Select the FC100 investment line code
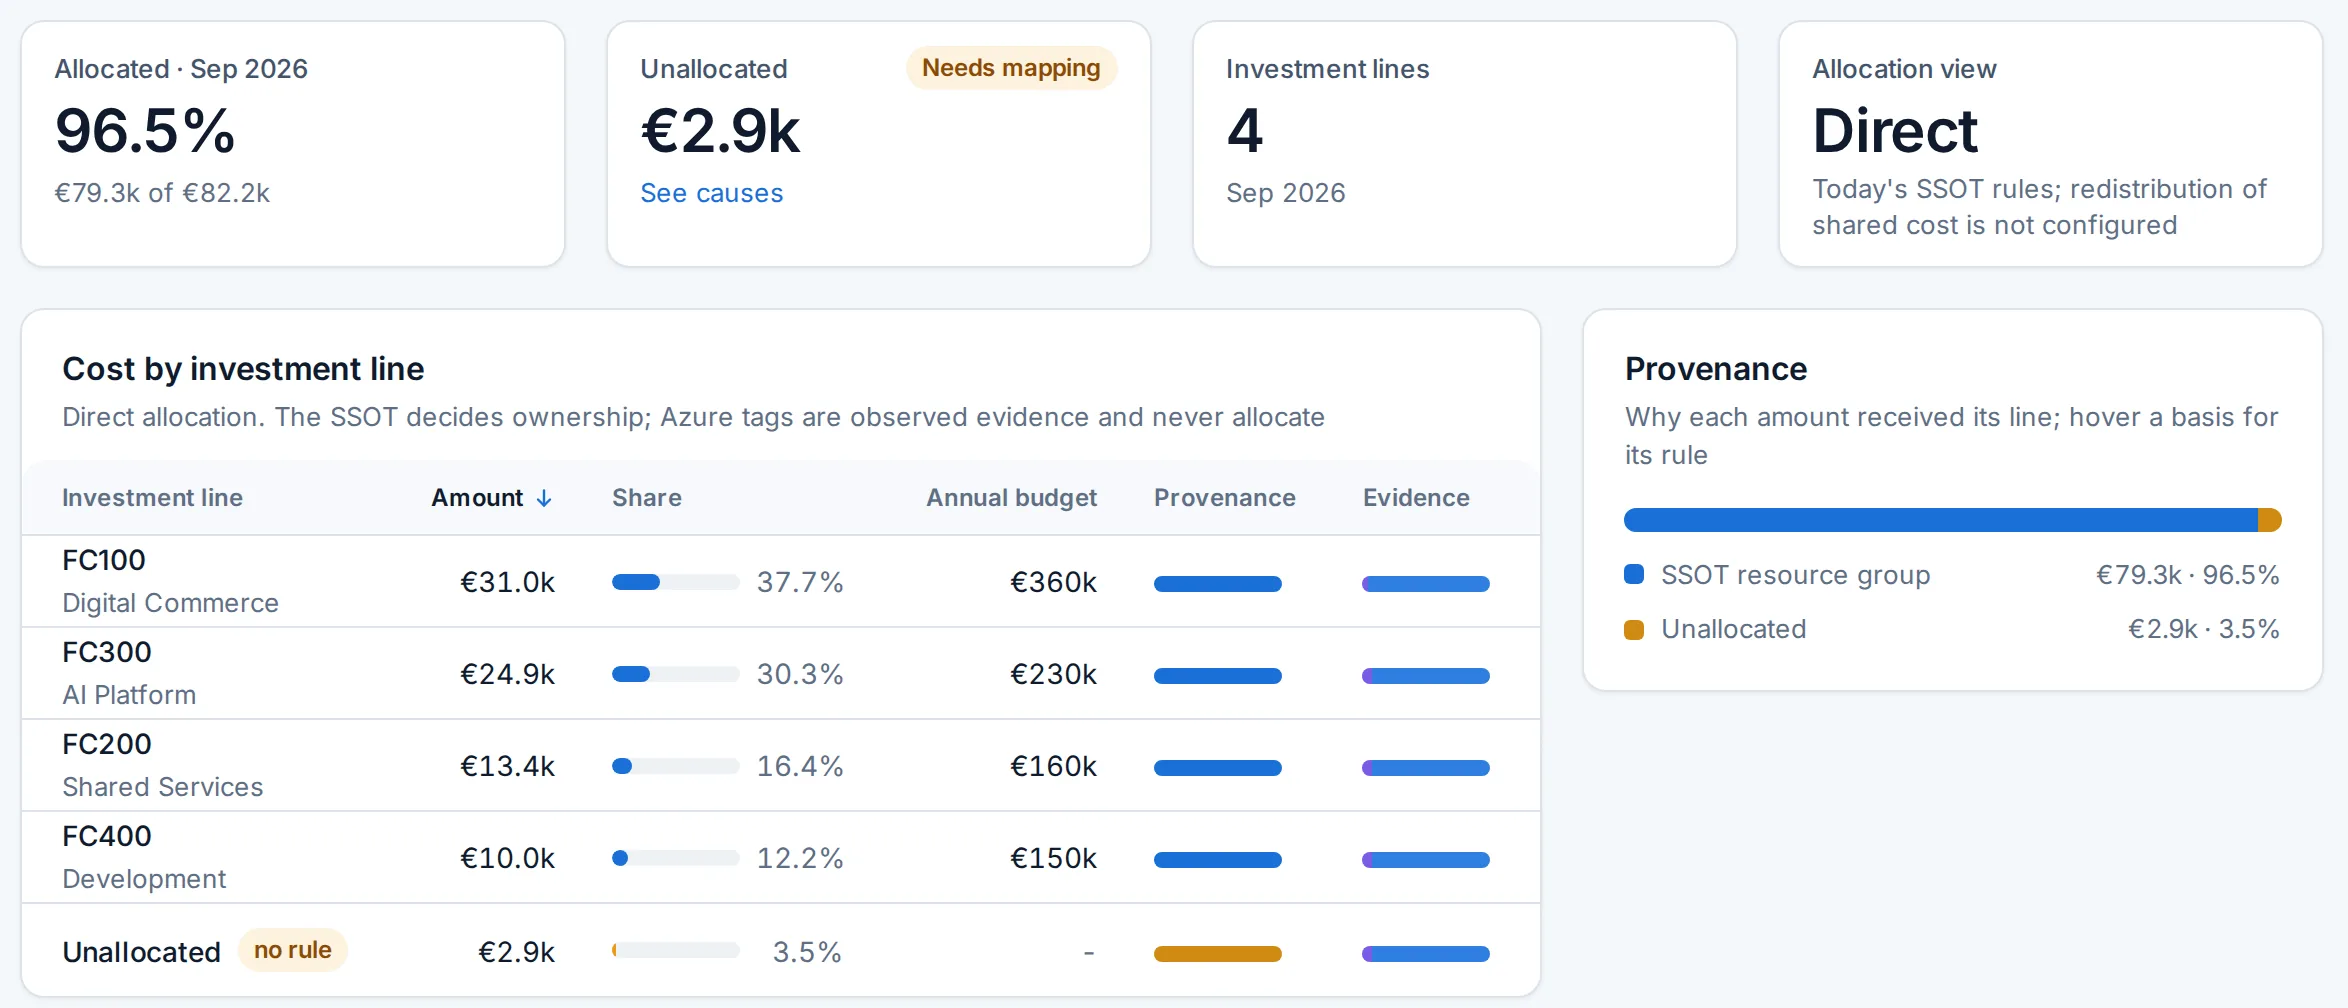Image resolution: width=2348 pixels, height=1008 pixels. click(104, 560)
